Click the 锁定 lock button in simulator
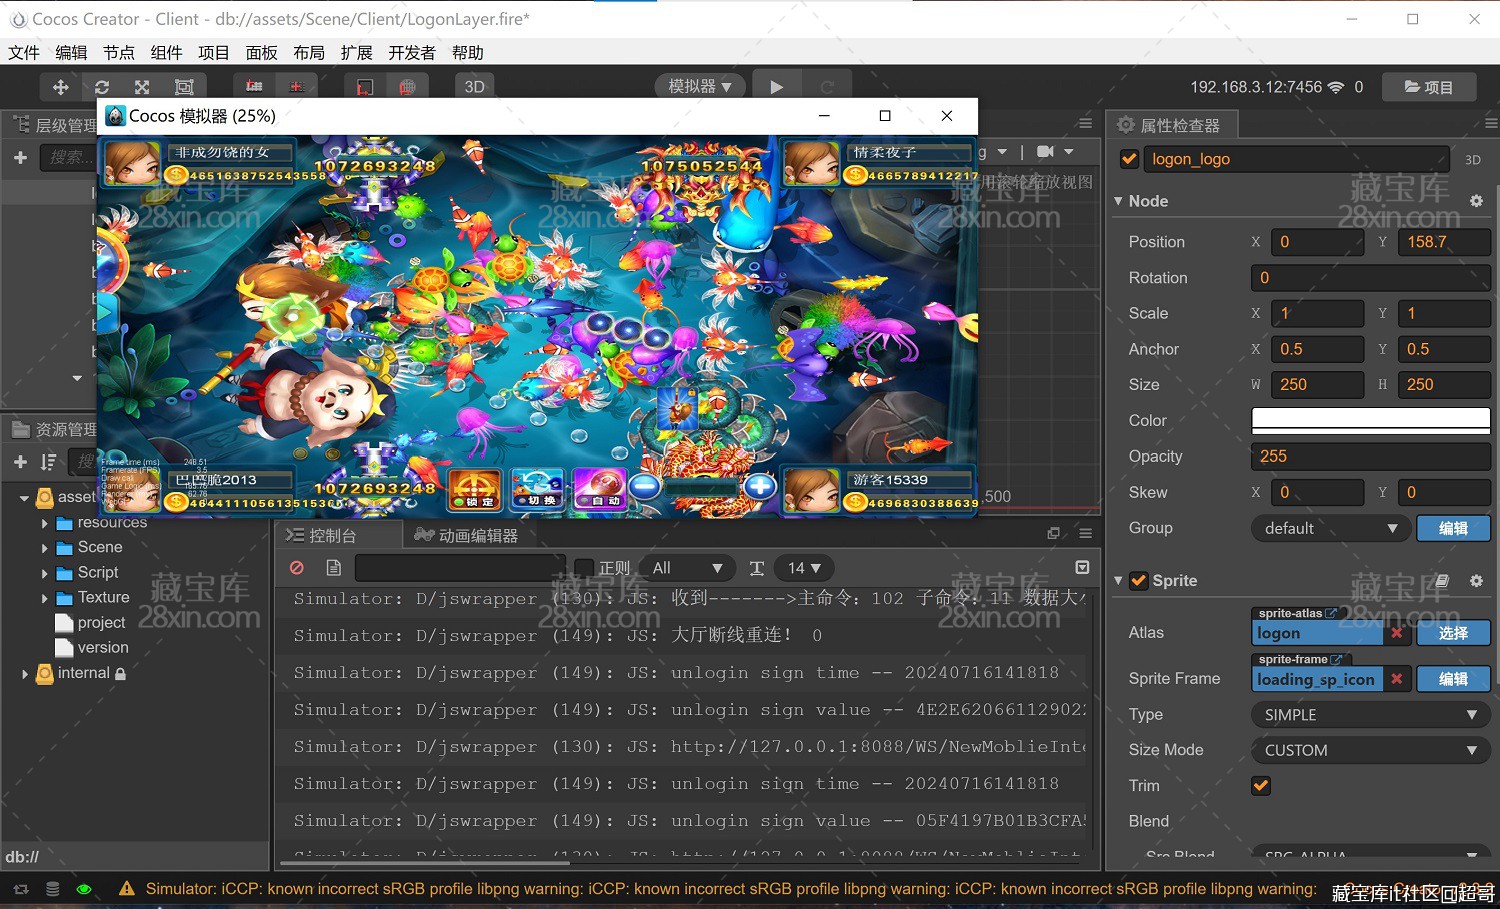Screen dimensions: 1500x909 tap(475, 488)
